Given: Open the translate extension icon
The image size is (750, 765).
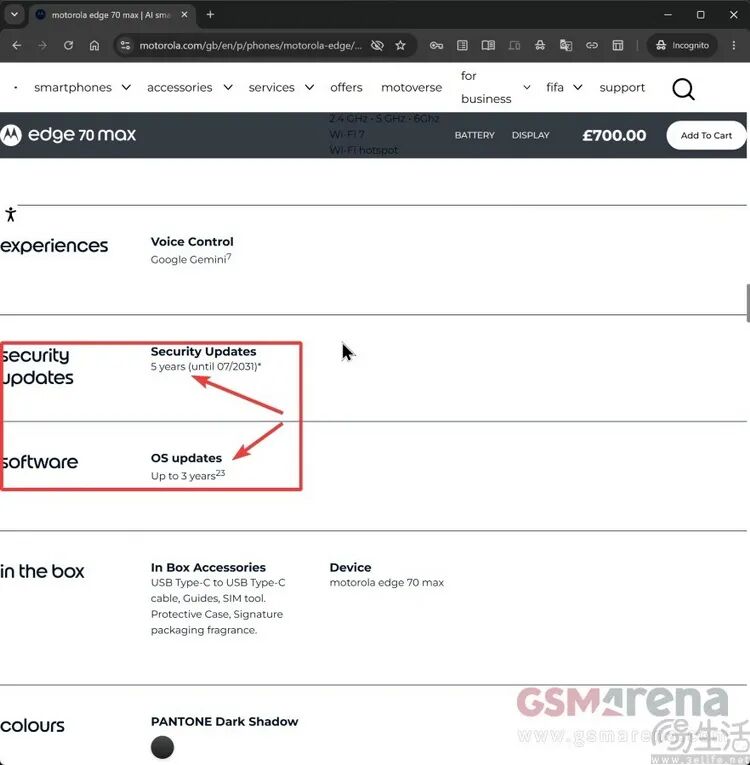Looking at the screenshot, I should 566,45.
